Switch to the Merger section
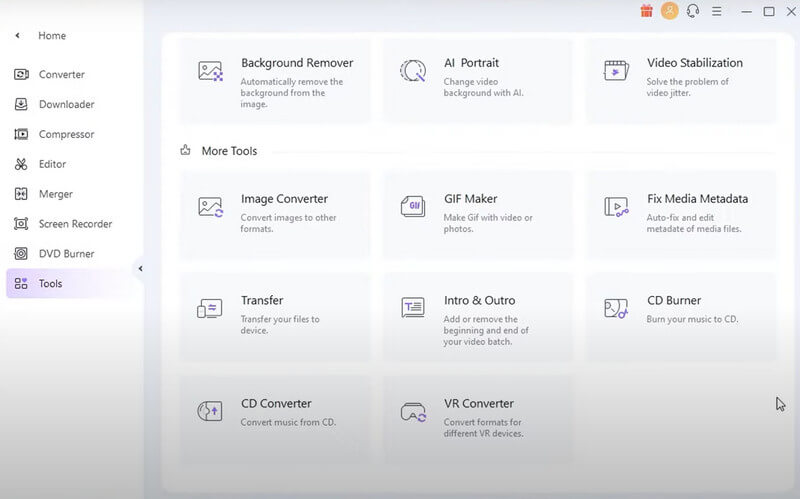The height and width of the screenshot is (499, 800). pyautogui.click(x=55, y=194)
